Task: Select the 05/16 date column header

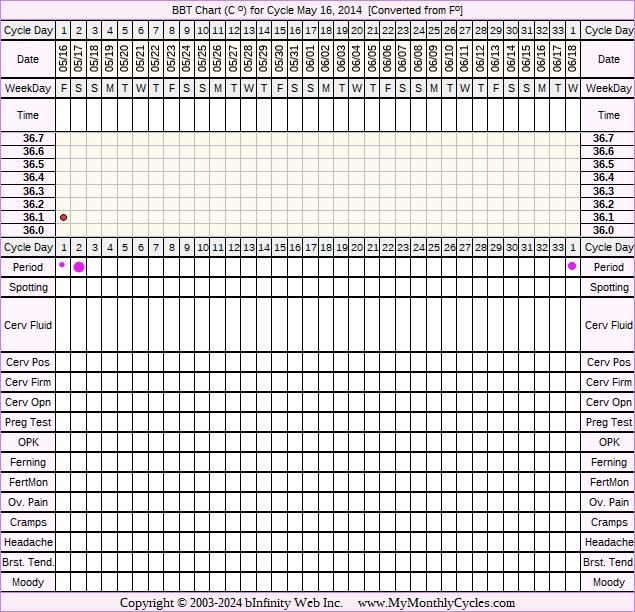Action: [x=63, y=59]
